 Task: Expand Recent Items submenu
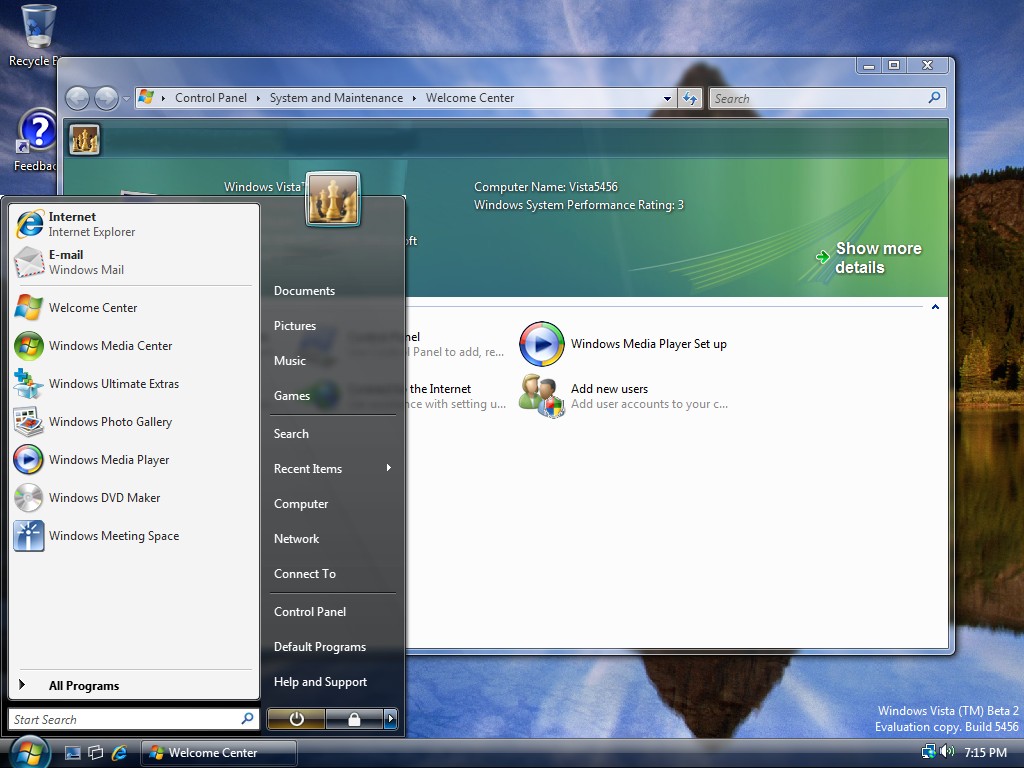(x=333, y=468)
